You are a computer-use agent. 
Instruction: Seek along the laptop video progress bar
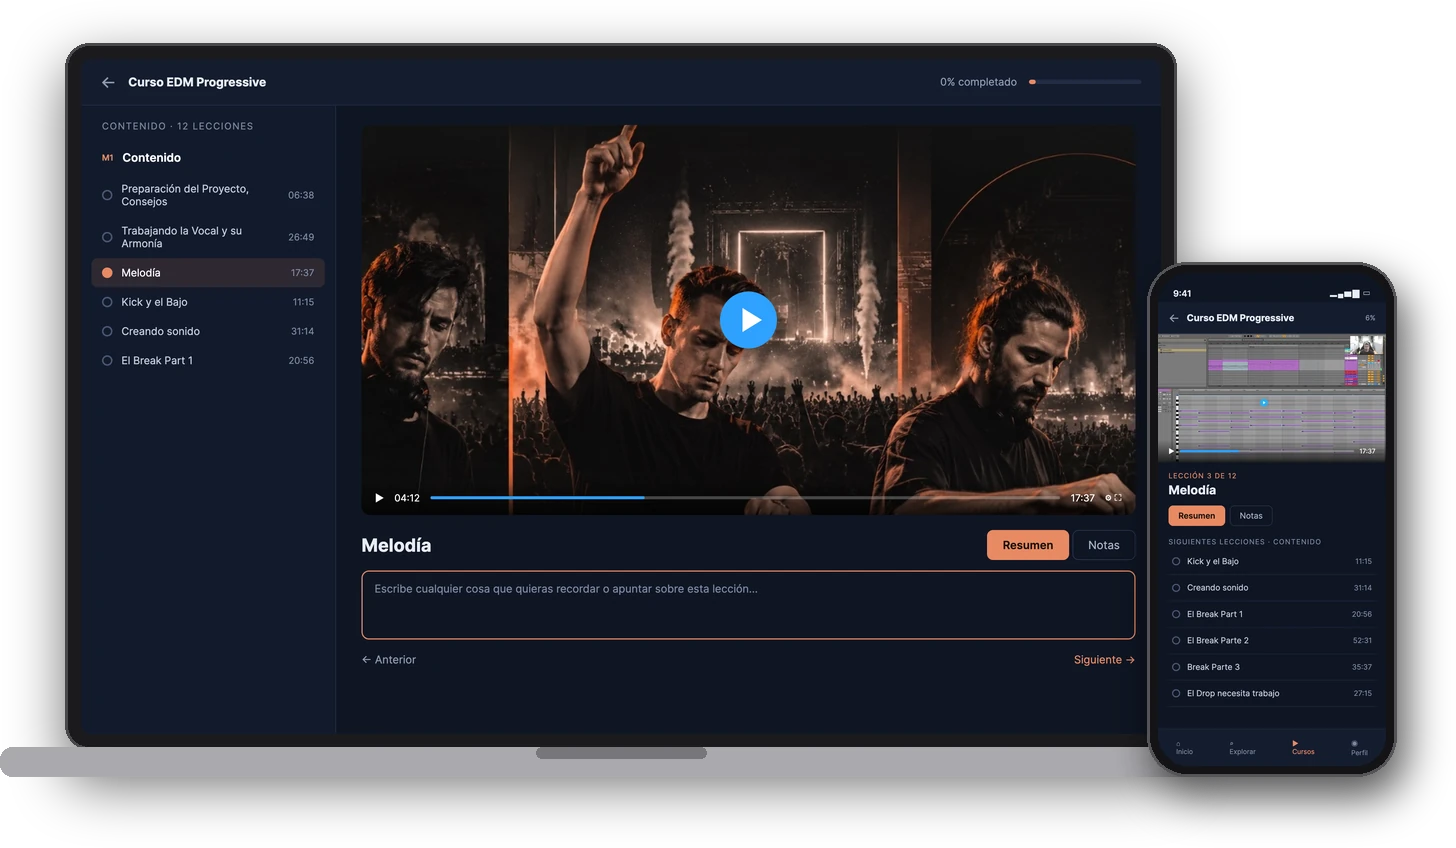coord(745,497)
